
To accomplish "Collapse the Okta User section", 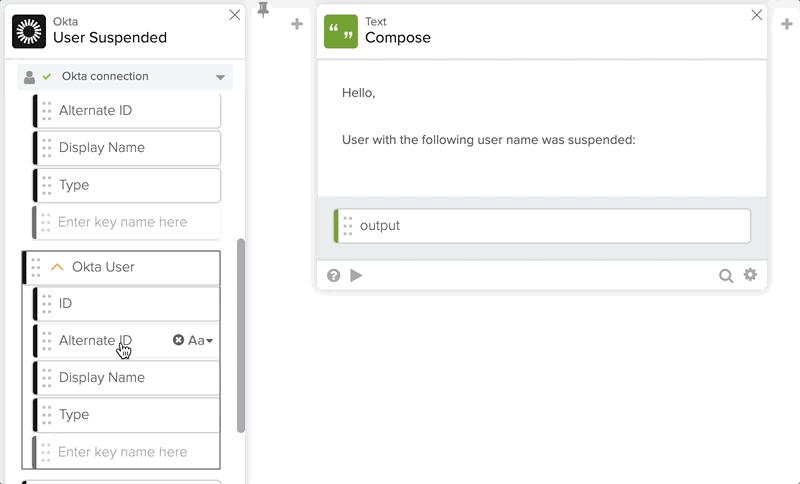I will pyautogui.click(x=57, y=267).
